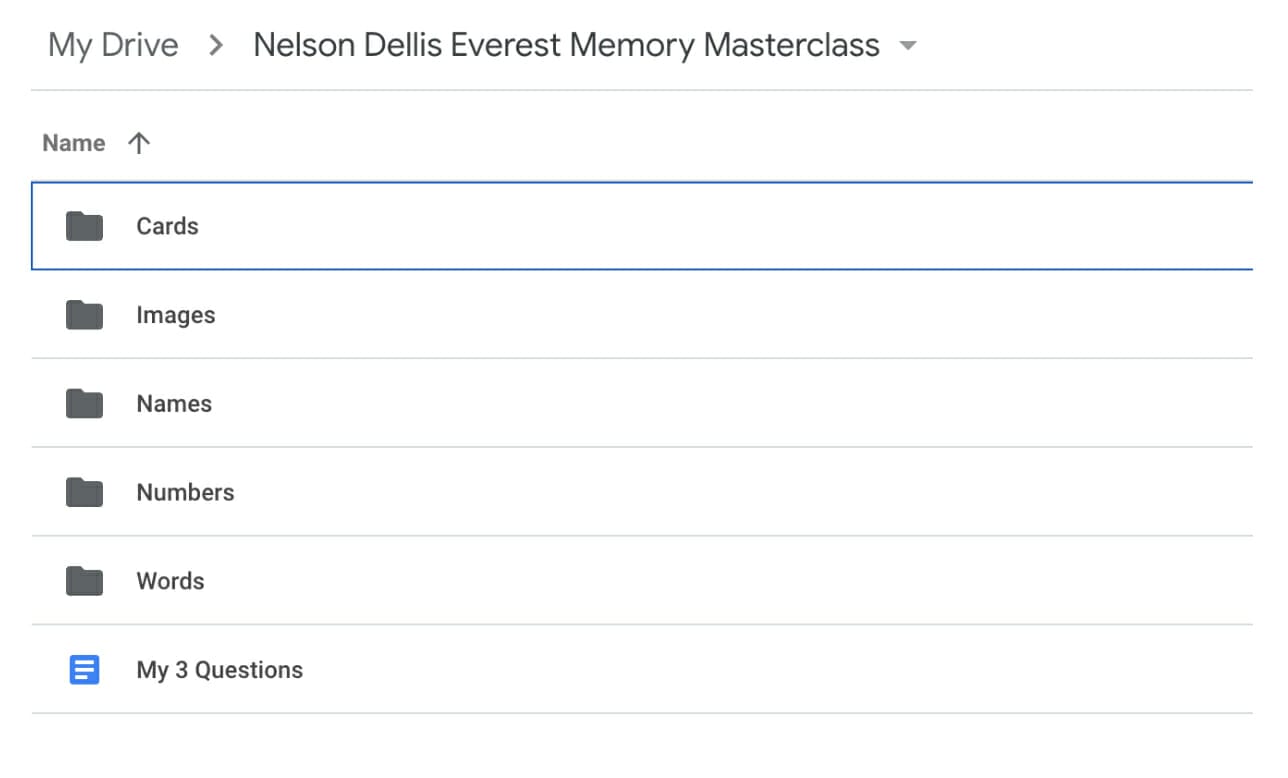Click the Numbers folder icon

84,492
